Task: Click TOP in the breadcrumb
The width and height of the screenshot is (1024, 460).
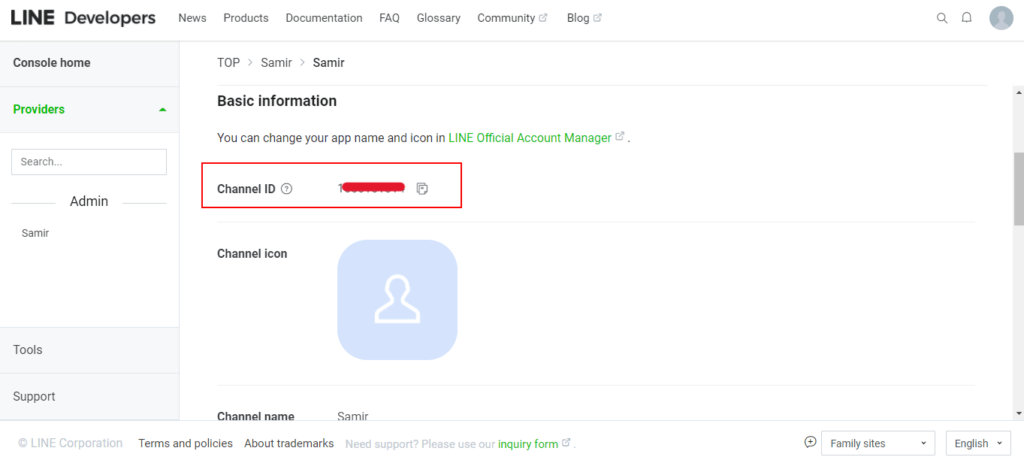Action: (229, 63)
